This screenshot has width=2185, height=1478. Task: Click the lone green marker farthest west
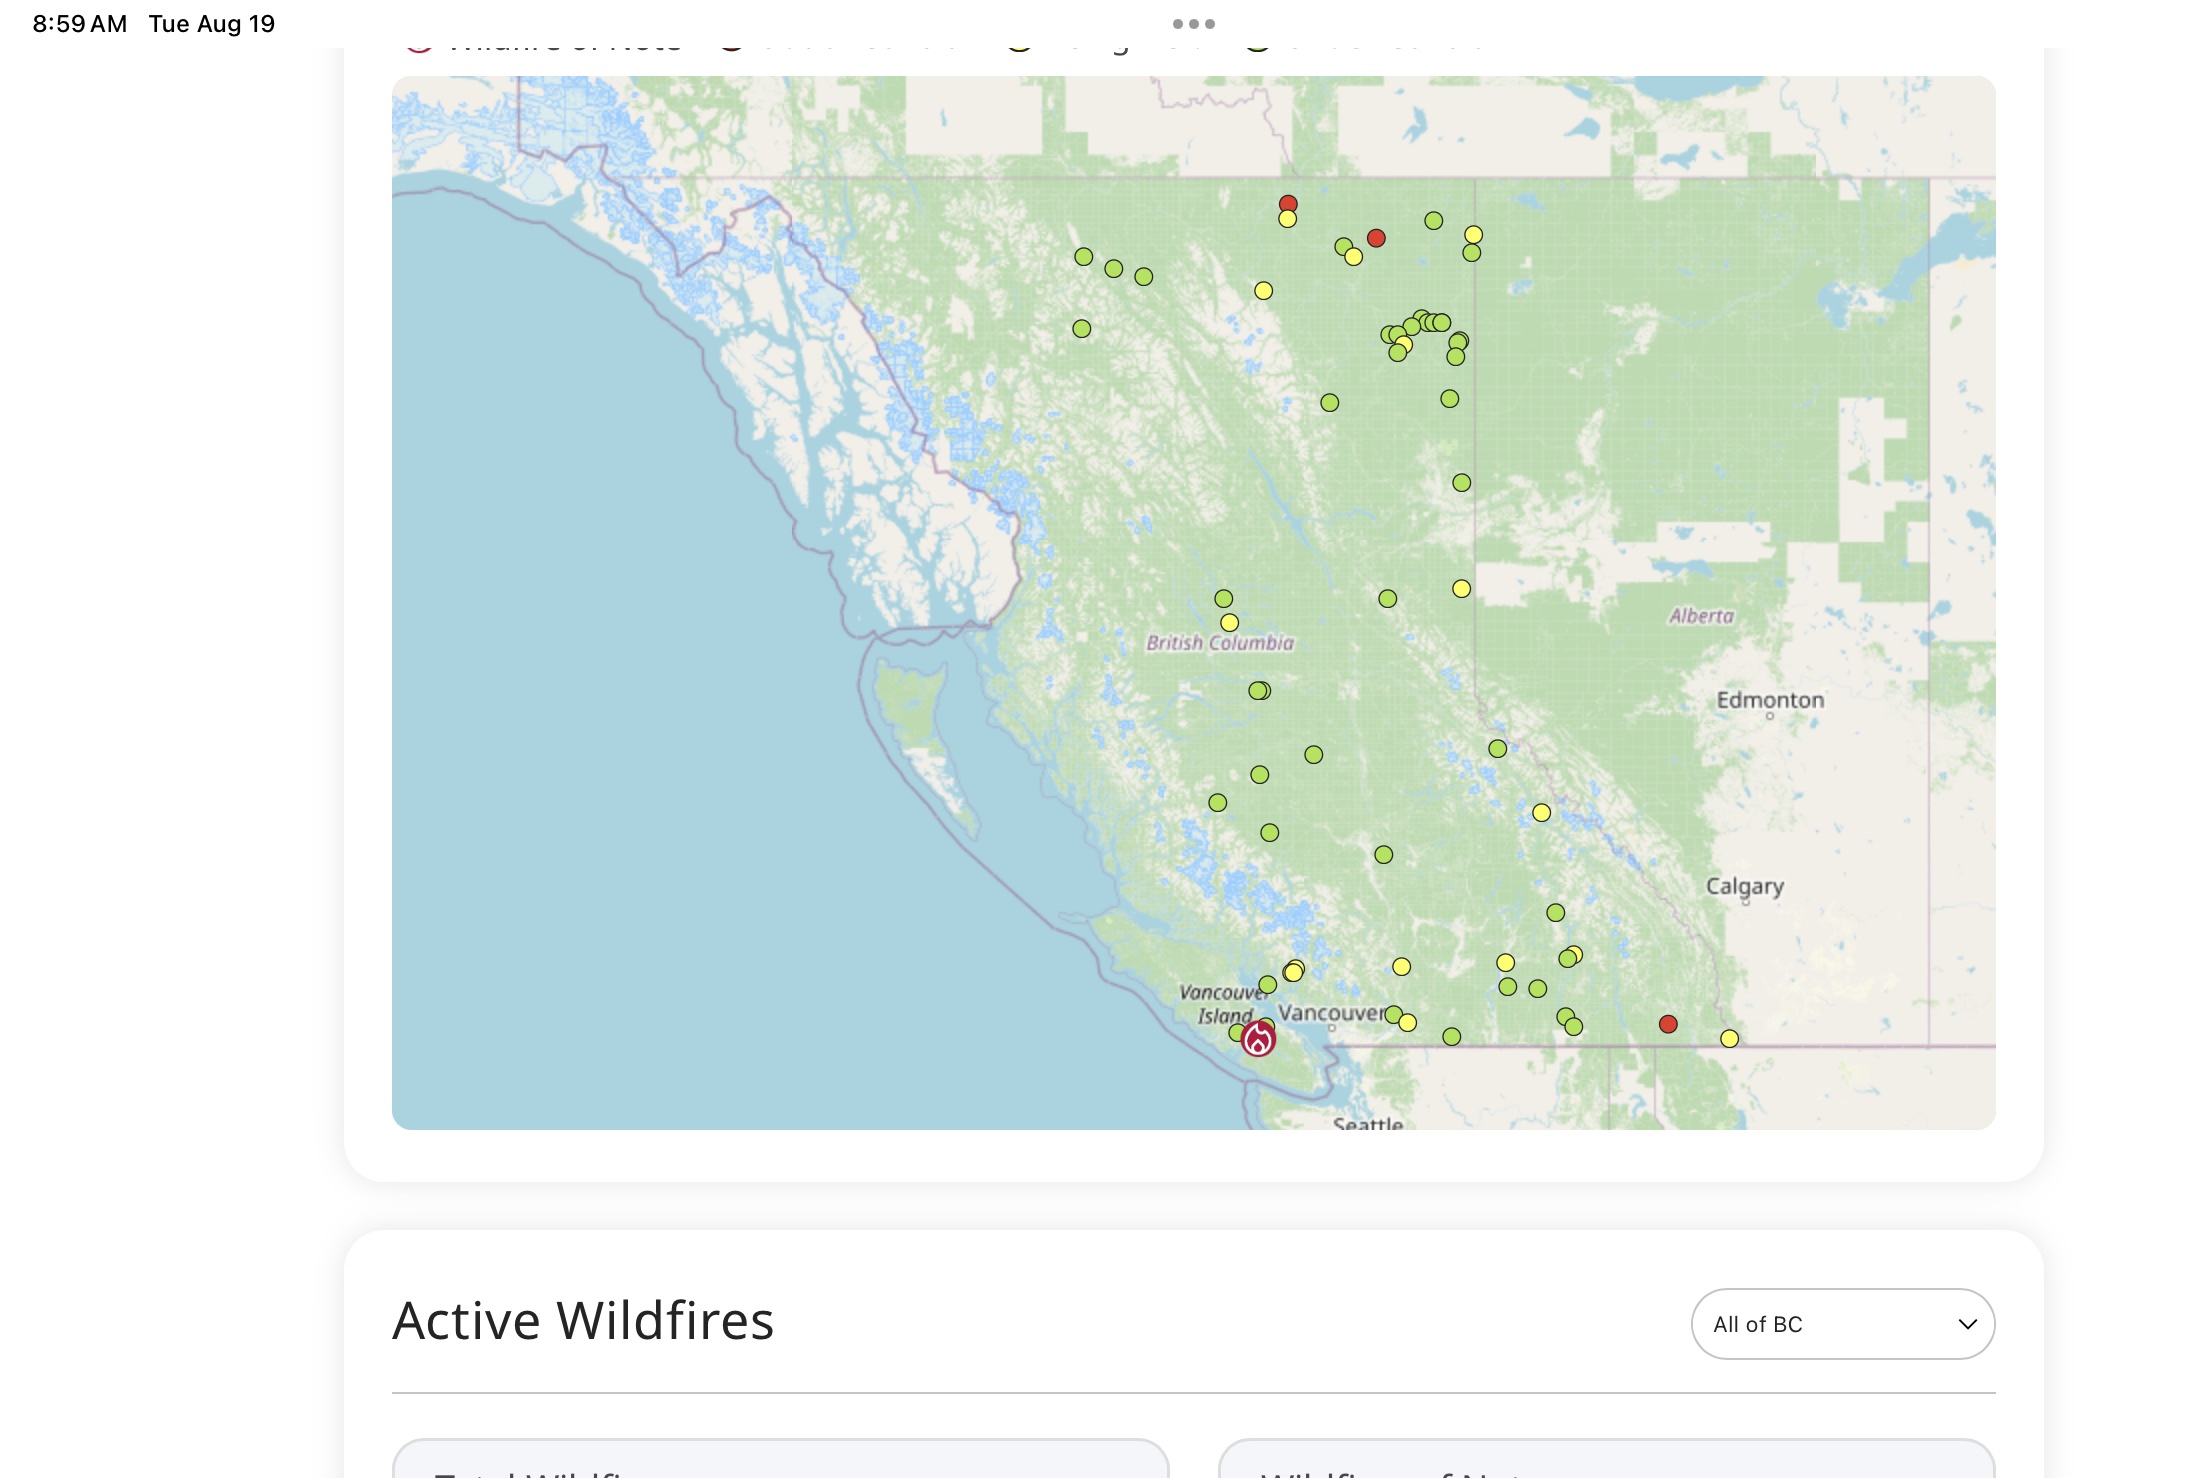(x=1082, y=329)
